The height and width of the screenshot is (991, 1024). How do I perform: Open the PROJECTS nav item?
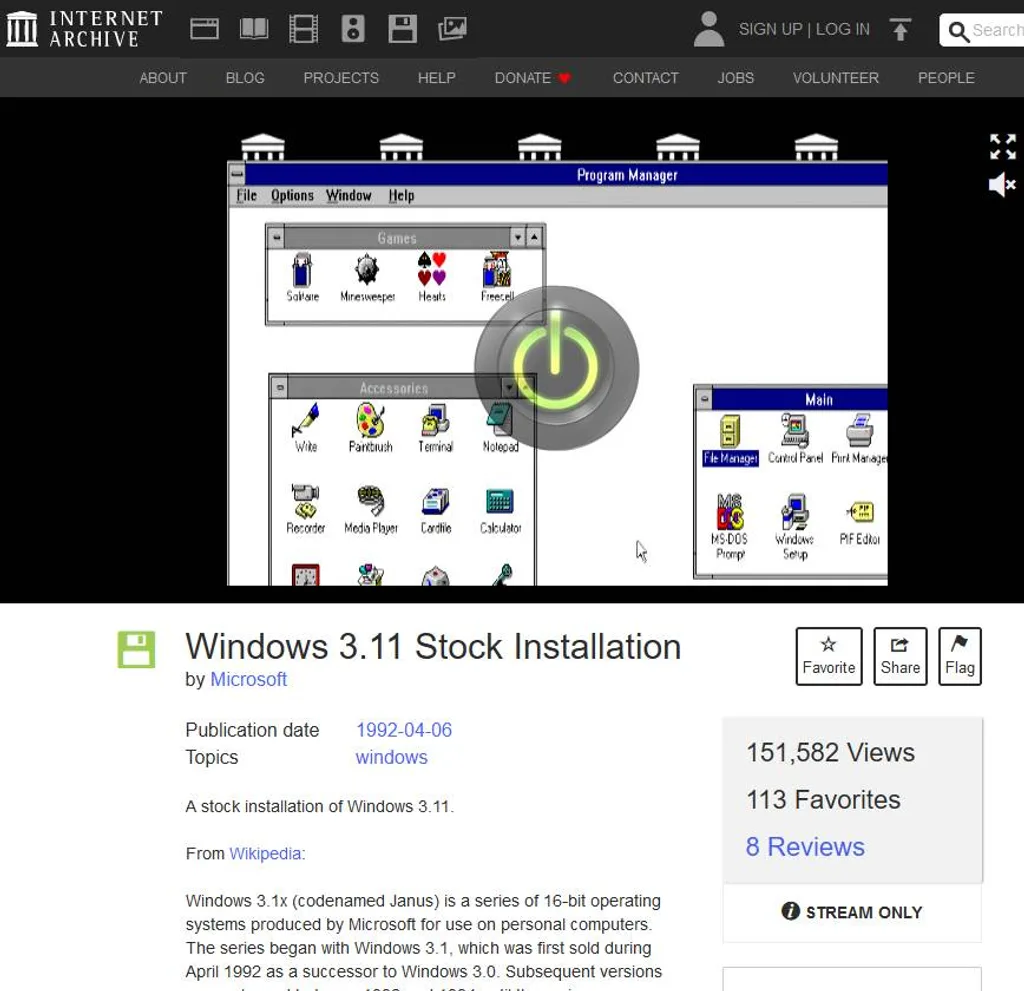pos(341,78)
